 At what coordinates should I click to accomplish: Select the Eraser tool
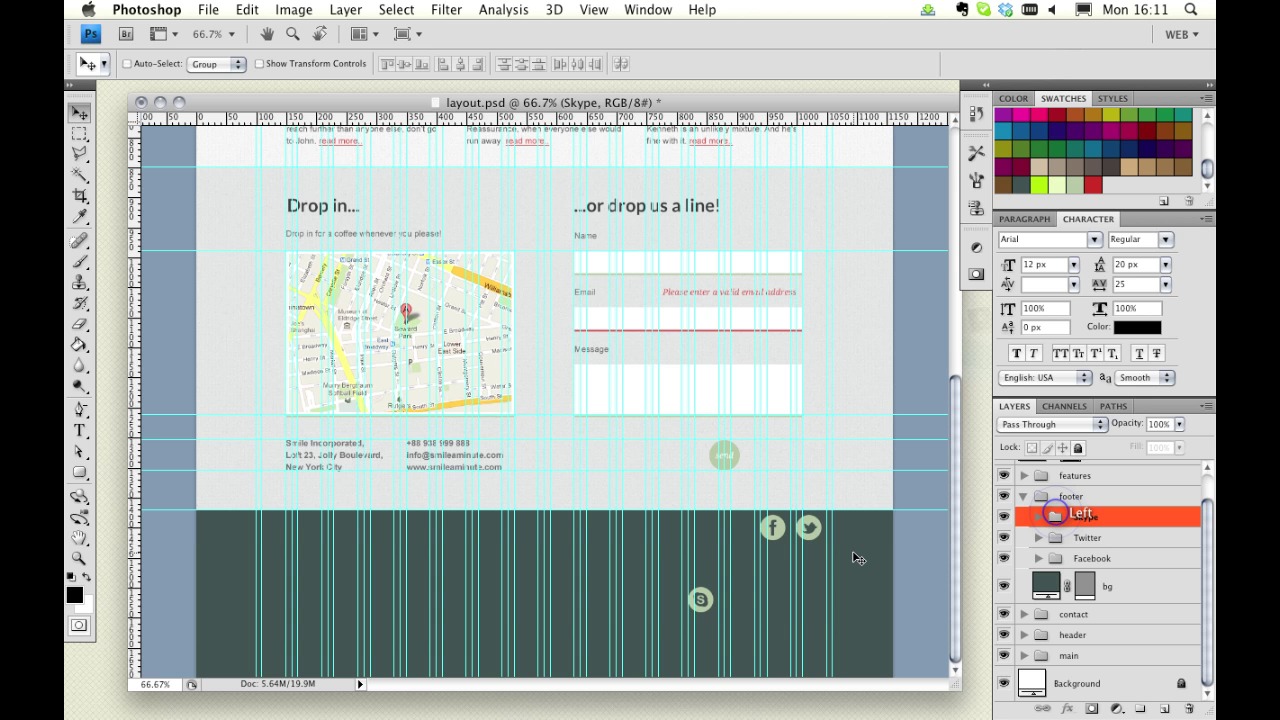pos(80,324)
